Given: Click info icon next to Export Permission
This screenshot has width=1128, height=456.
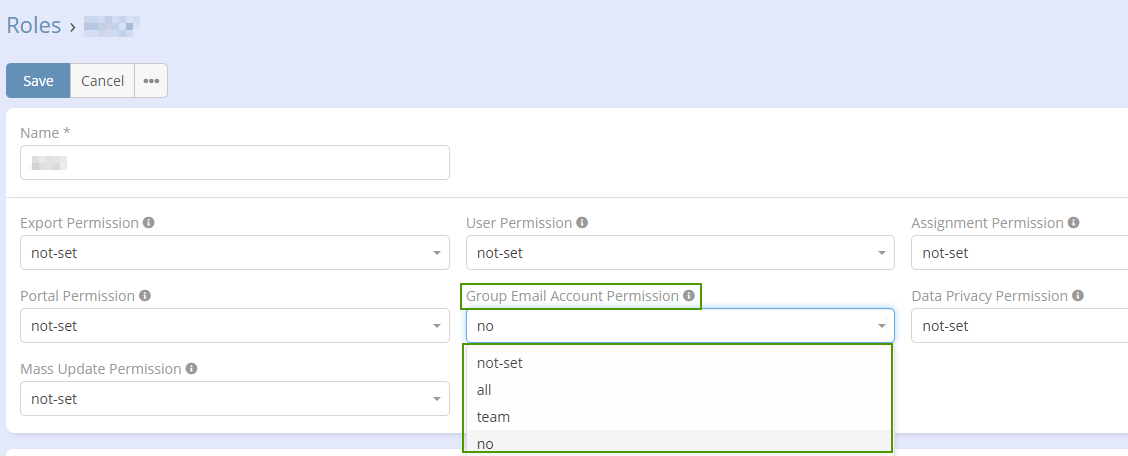Looking at the screenshot, I should click(x=148, y=223).
